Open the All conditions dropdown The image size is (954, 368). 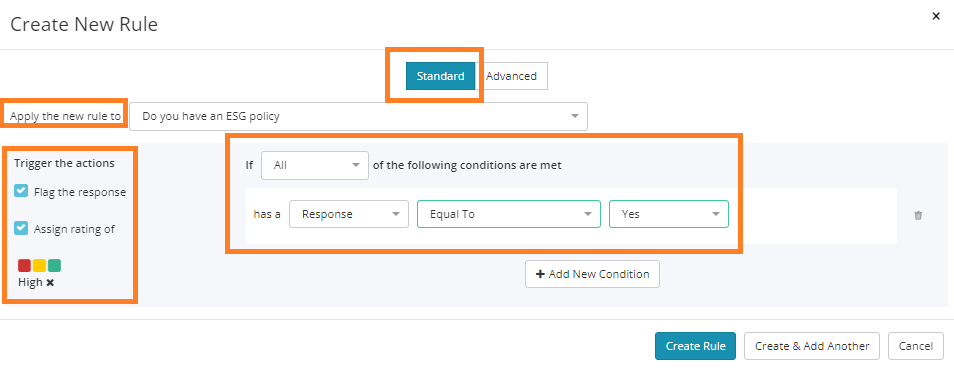(x=315, y=165)
